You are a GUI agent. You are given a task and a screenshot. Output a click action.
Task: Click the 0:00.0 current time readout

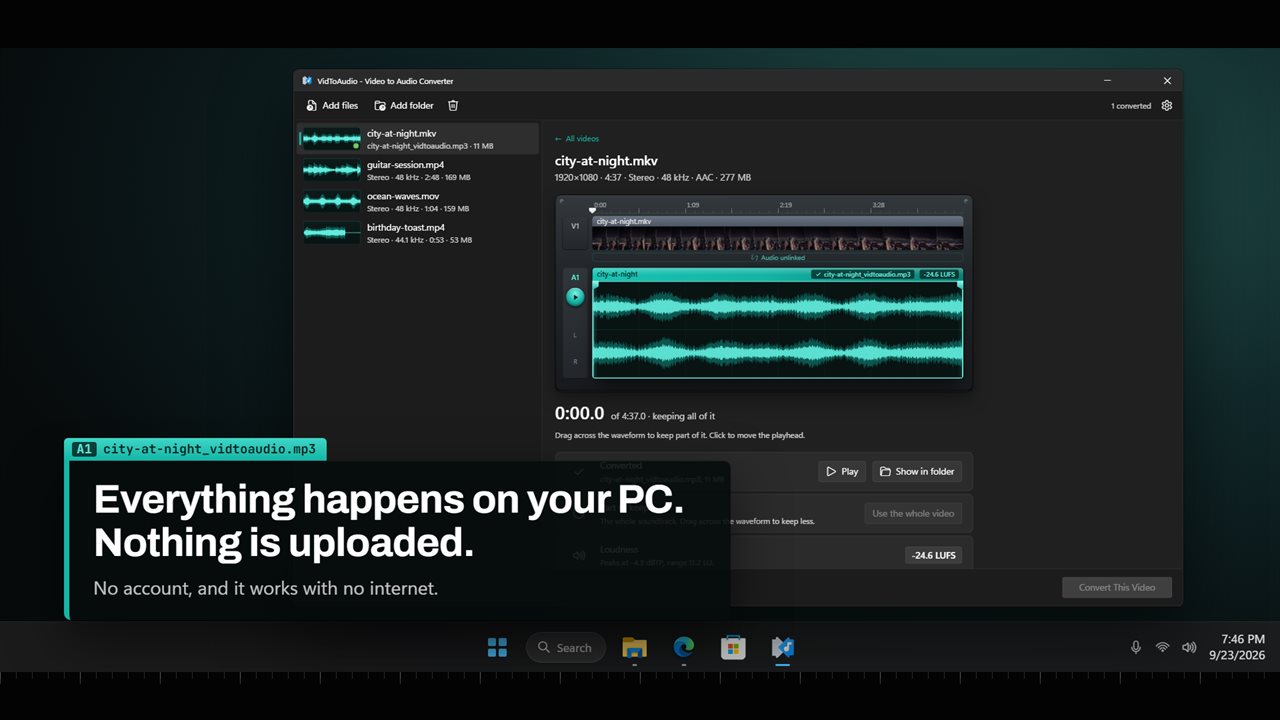click(580, 413)
